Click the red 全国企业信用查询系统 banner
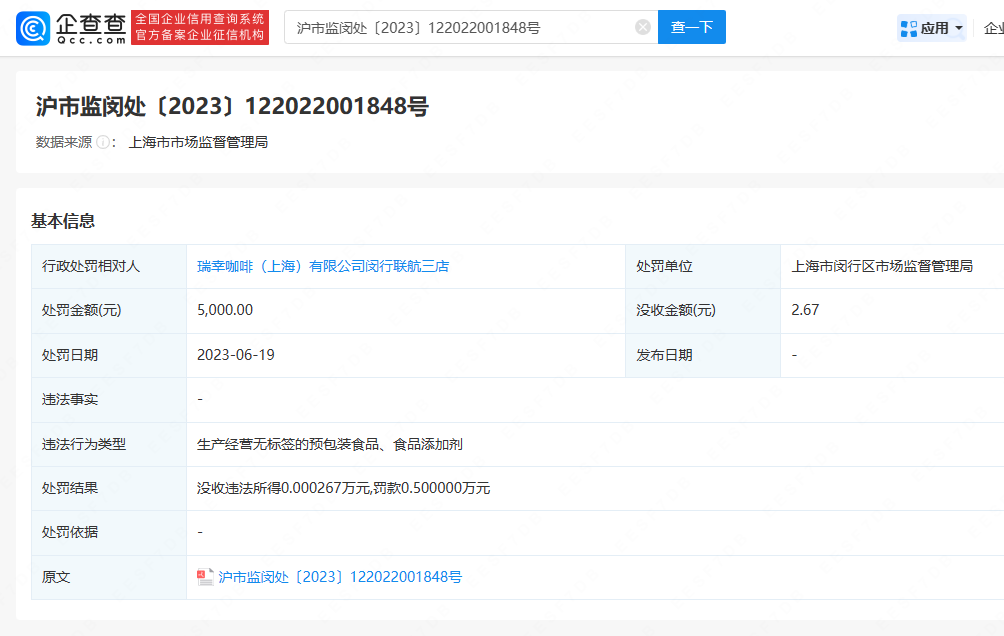 [200, 28]
